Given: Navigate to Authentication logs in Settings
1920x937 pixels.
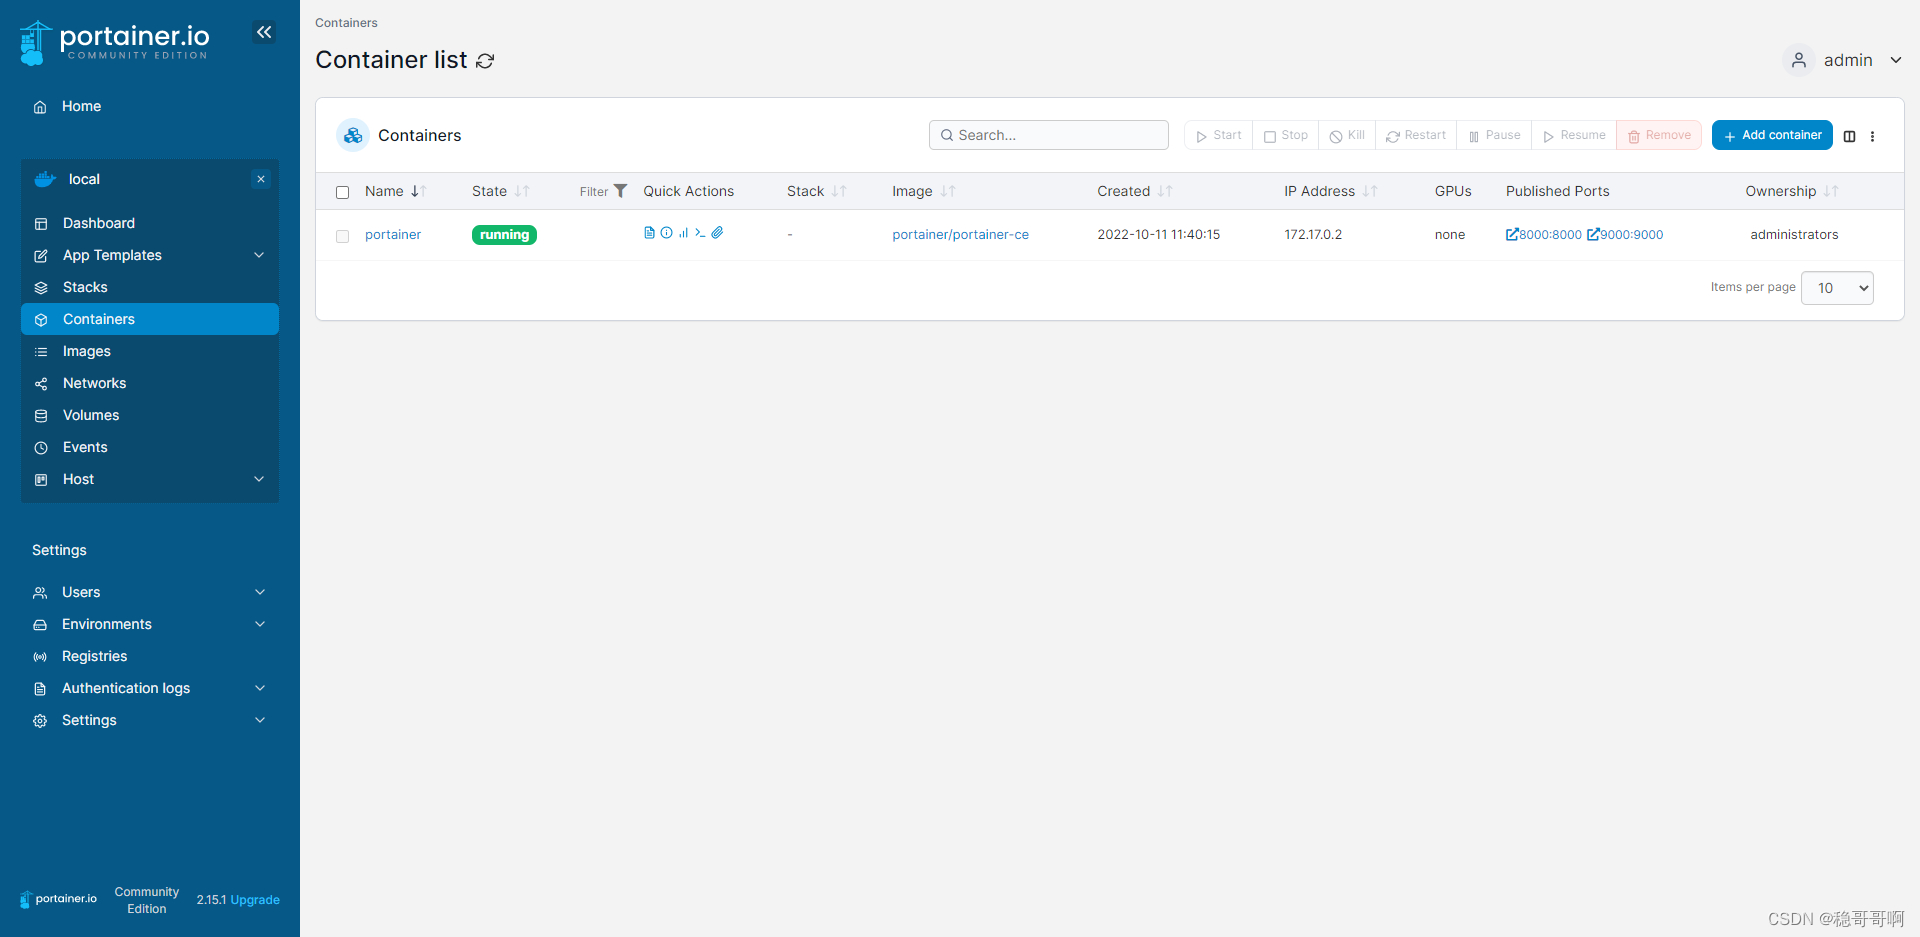Looking at the screenshot, I should pyautogui.click(x=126, y=688).
